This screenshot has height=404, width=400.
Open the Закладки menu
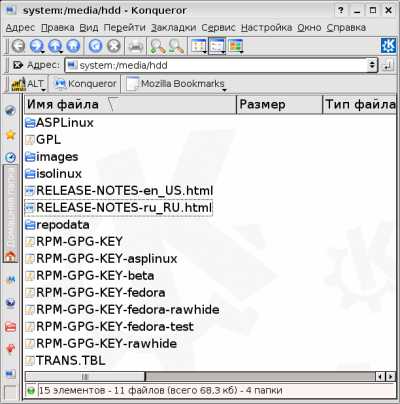coord(173,28)
